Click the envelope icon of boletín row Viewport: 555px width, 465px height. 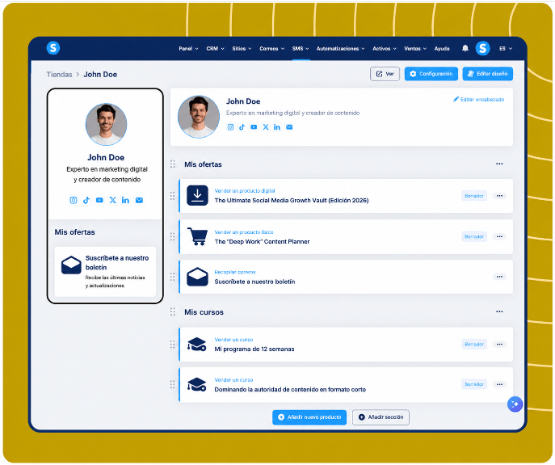tap(197, 277)
